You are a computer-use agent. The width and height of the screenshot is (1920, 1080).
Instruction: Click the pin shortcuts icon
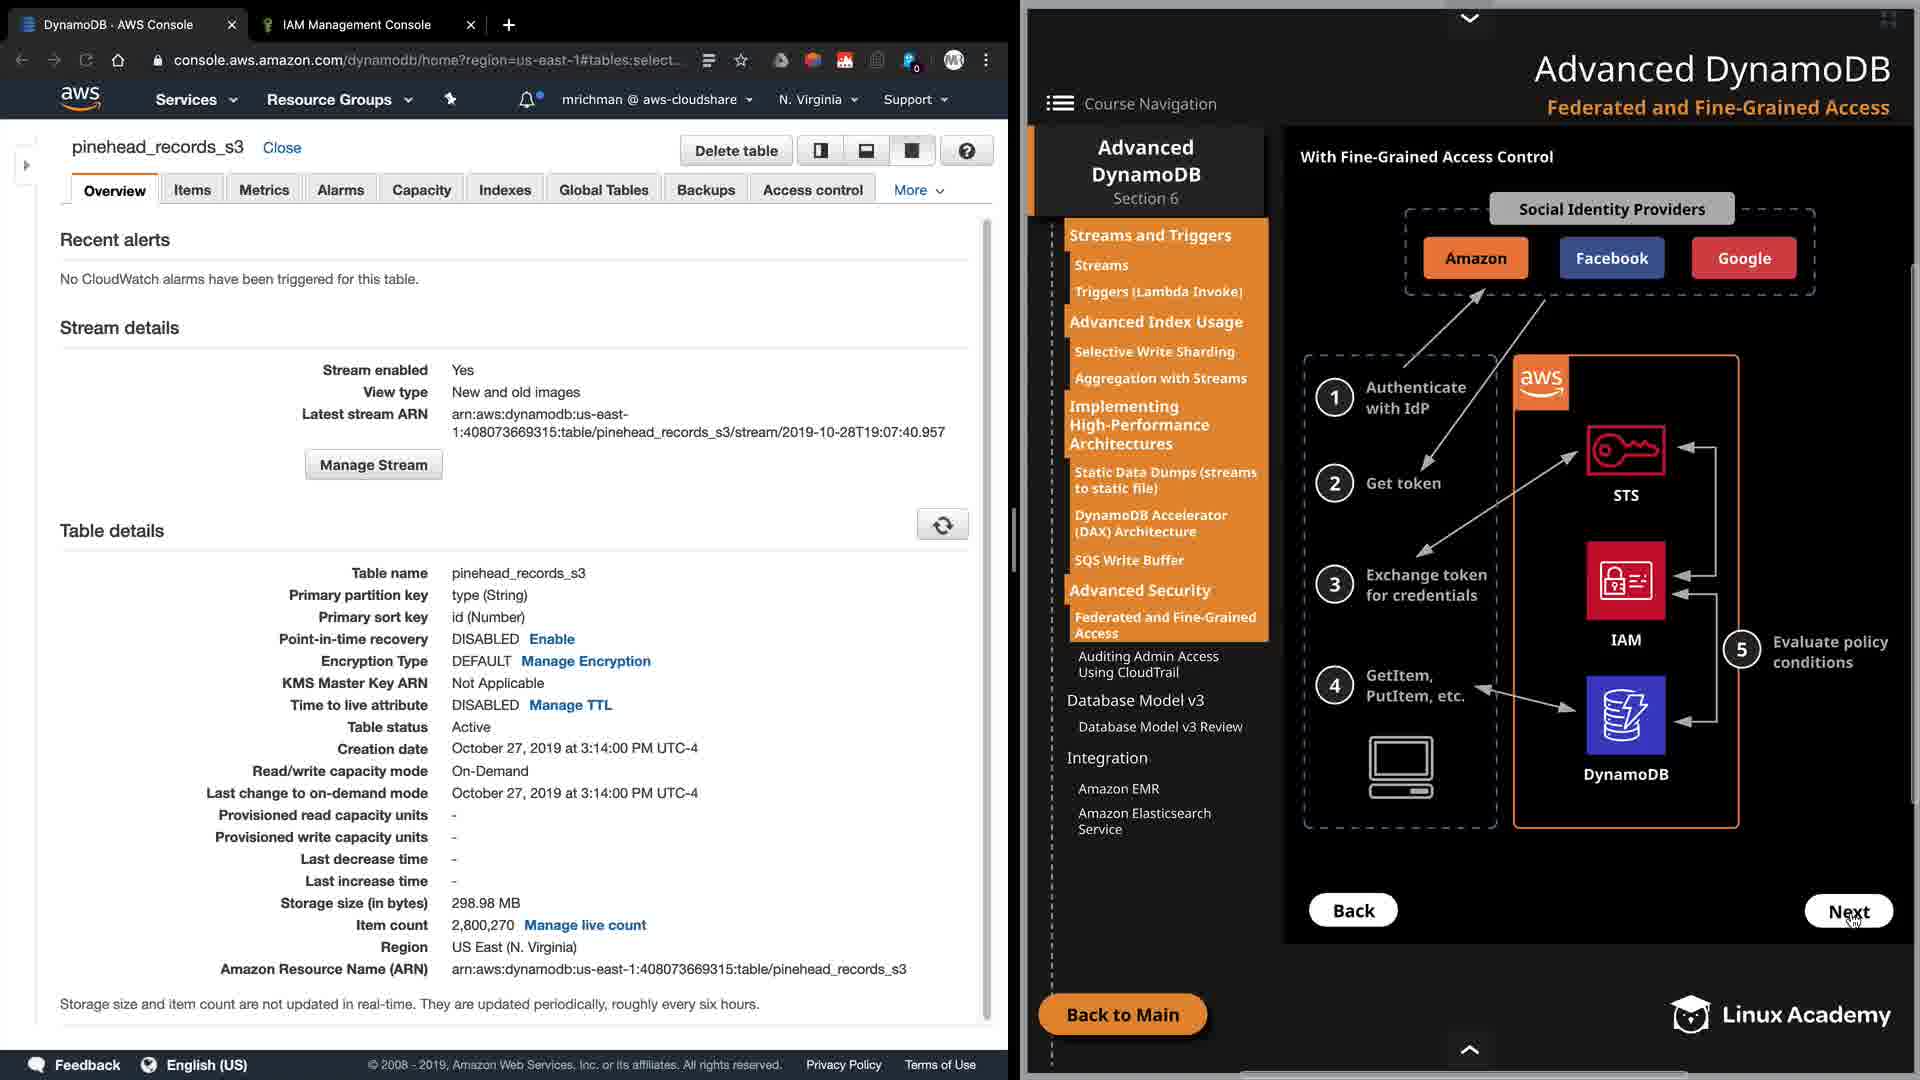pos(450,99)
